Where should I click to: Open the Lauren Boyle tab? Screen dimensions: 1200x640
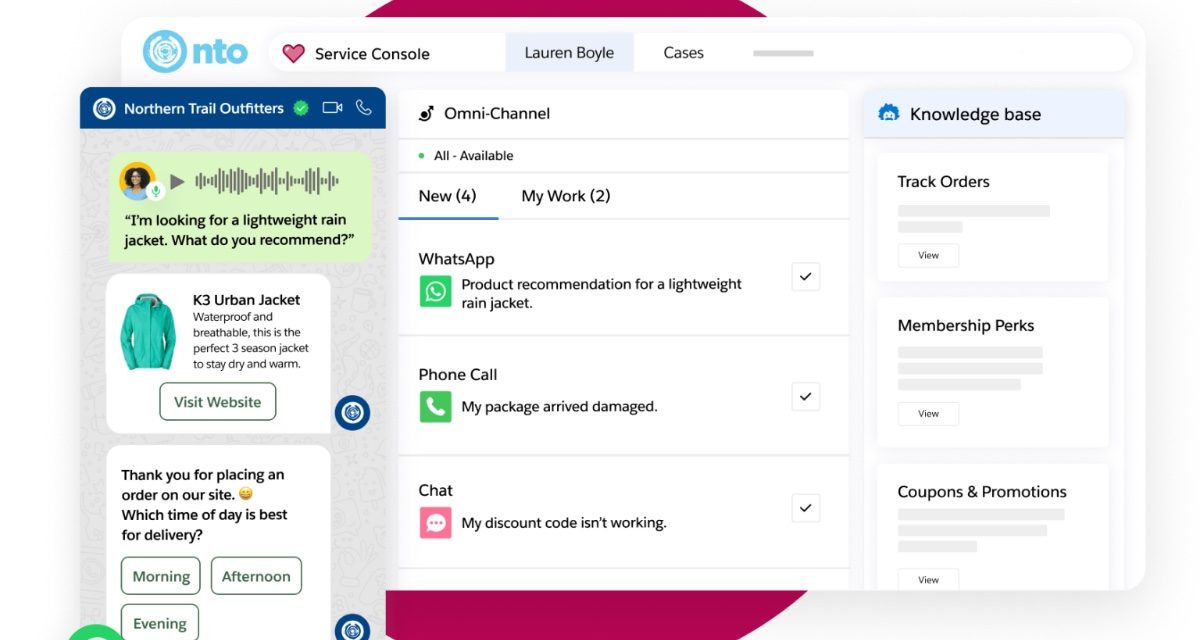pos(569,53)
